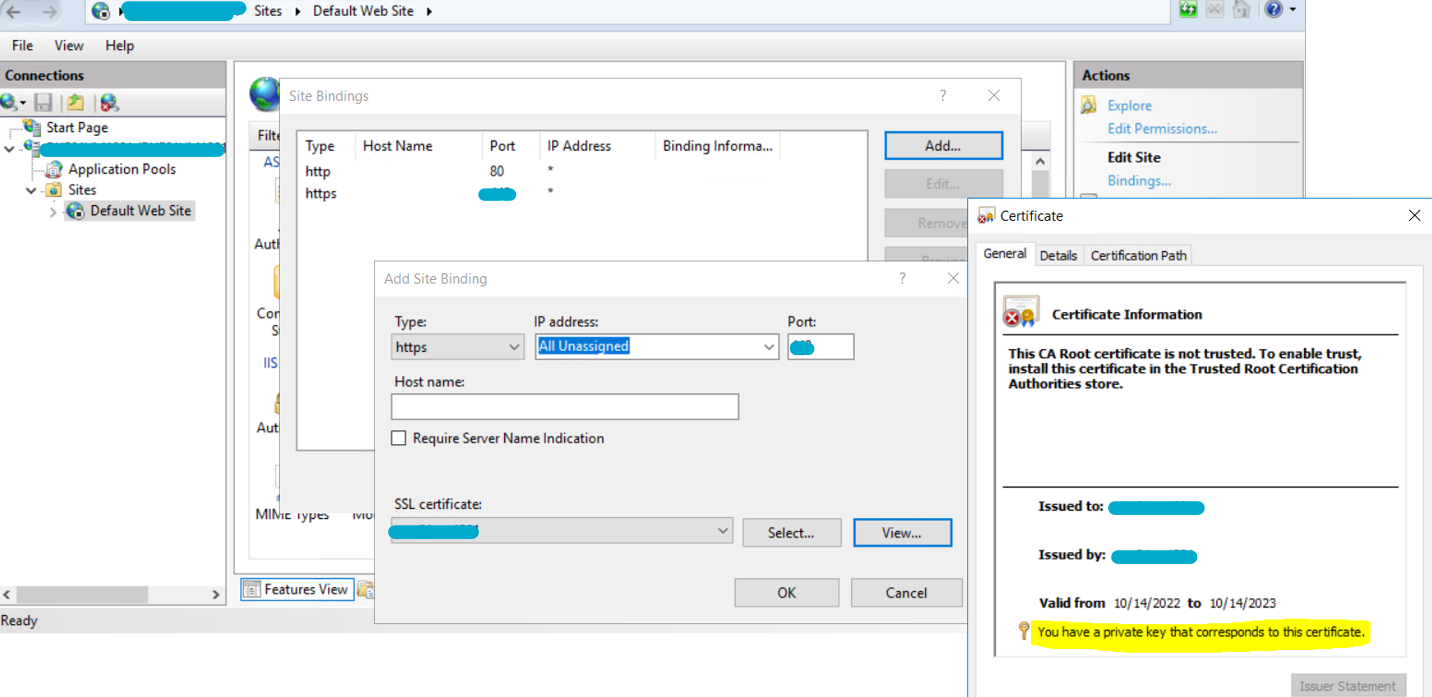Click the Edit Permissions... link

(1162, 128)
